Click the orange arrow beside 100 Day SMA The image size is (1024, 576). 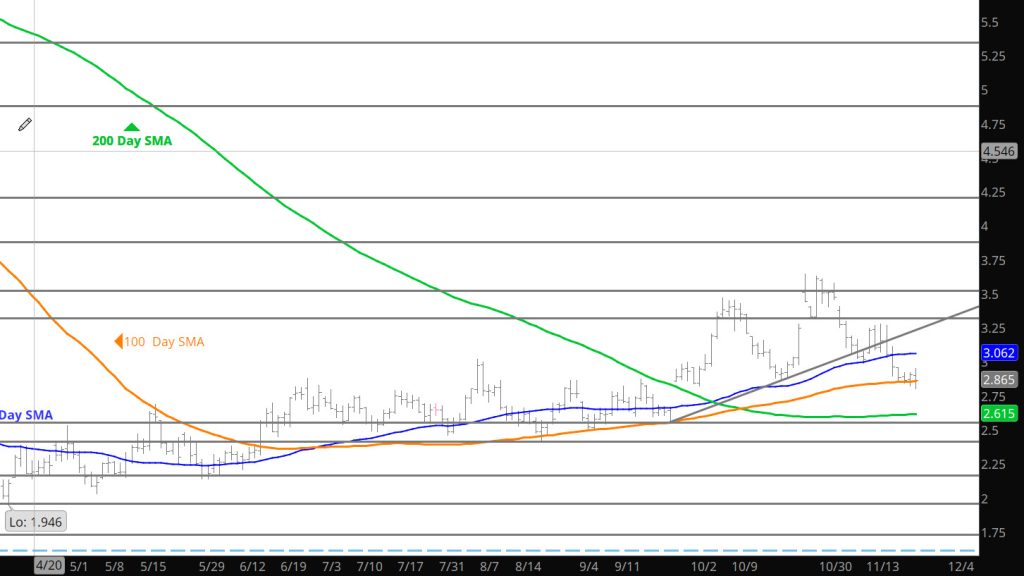click(x=118, y=342)
